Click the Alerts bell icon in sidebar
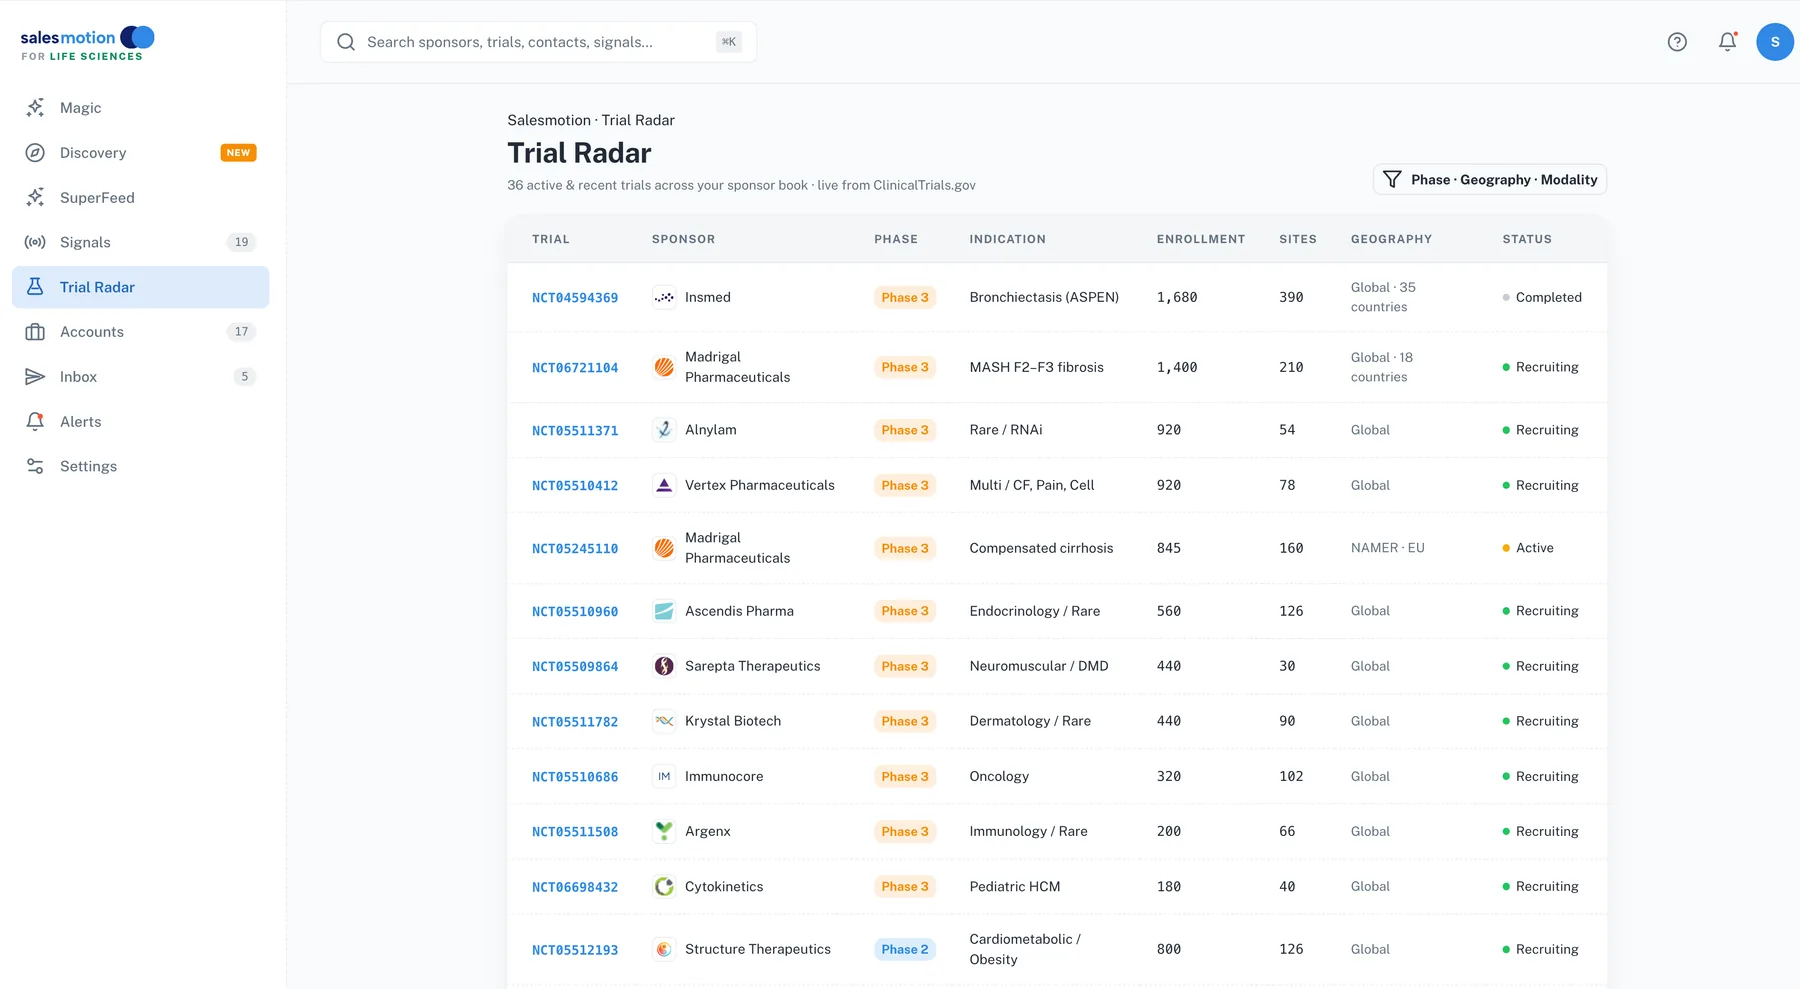The image size is (1800, 989). point(35,422)
